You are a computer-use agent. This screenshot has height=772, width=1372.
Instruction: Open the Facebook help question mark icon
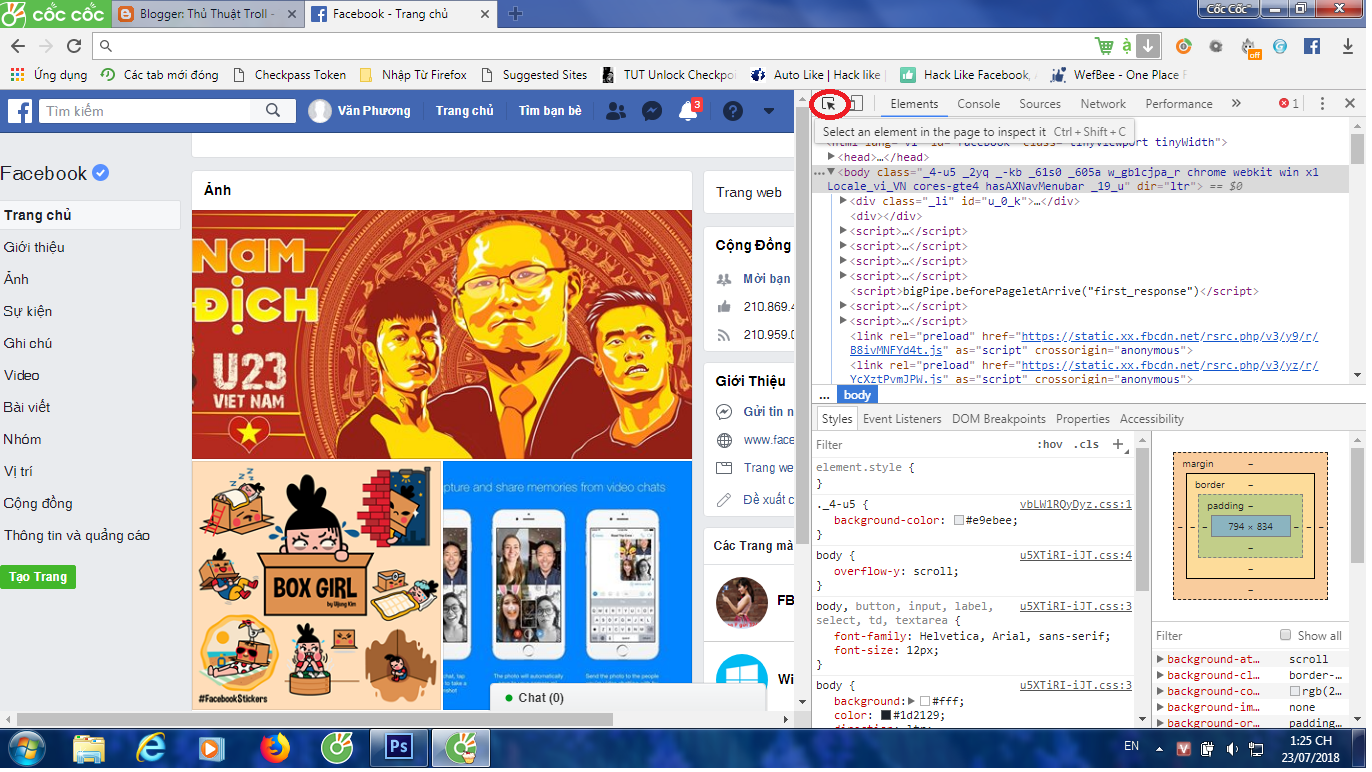[733, 111]
